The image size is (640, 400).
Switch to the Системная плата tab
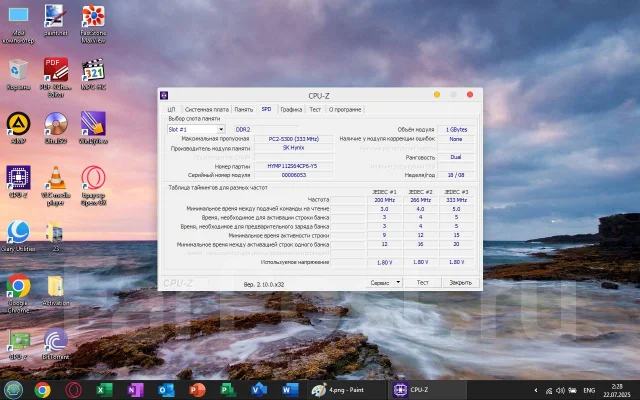click(207, 109)
